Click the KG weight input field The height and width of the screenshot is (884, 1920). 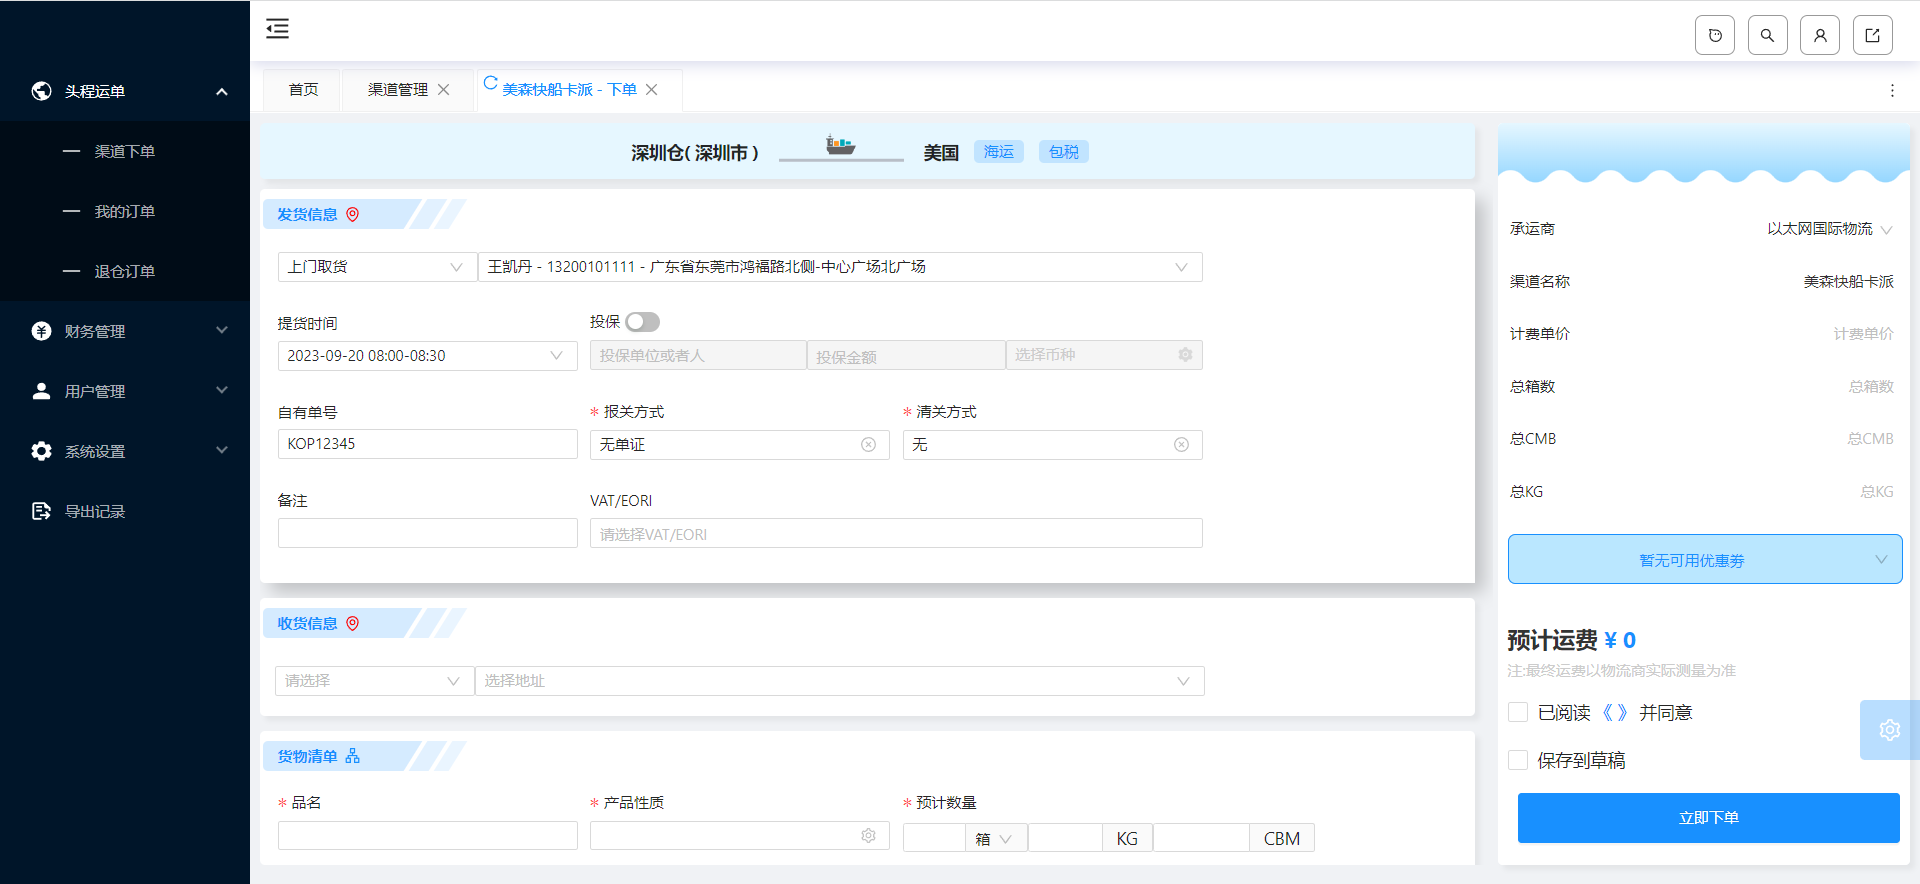(x=1065, y=839)
